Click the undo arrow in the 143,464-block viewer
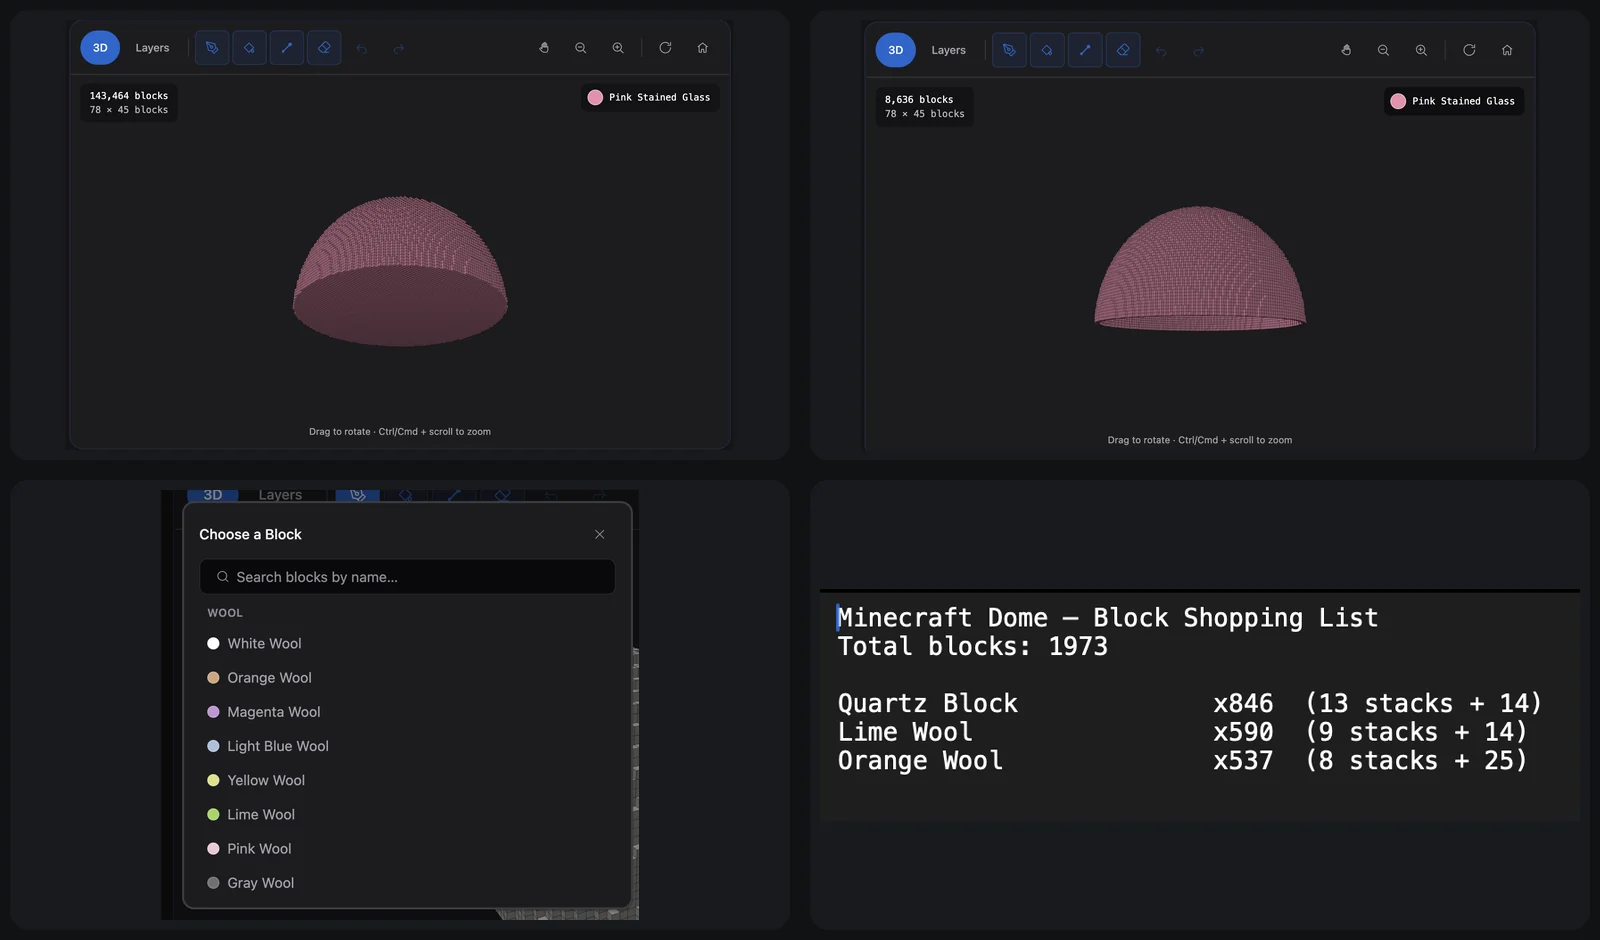The image size is (1600, 940). tap(362, 48)
